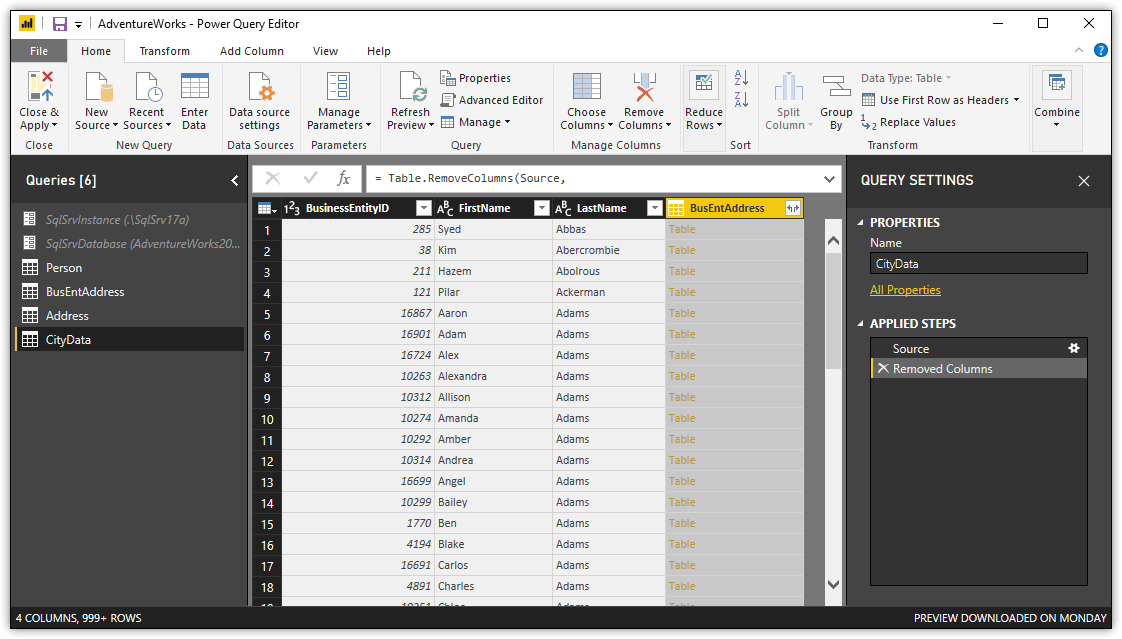The image size is (1122, 639).
Task: Switch to the Add Column tab
Action: point(252,51)
